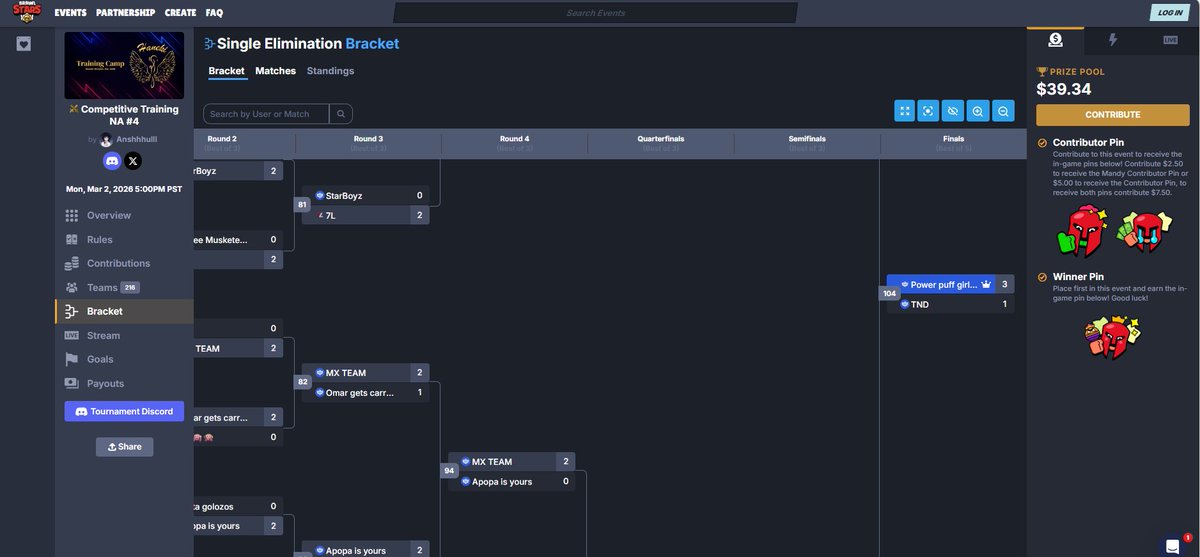Viewport: 1200px width, 557px height.
Task: Click the Rules book icon in sidebar
Action: [x=71, y=239]
